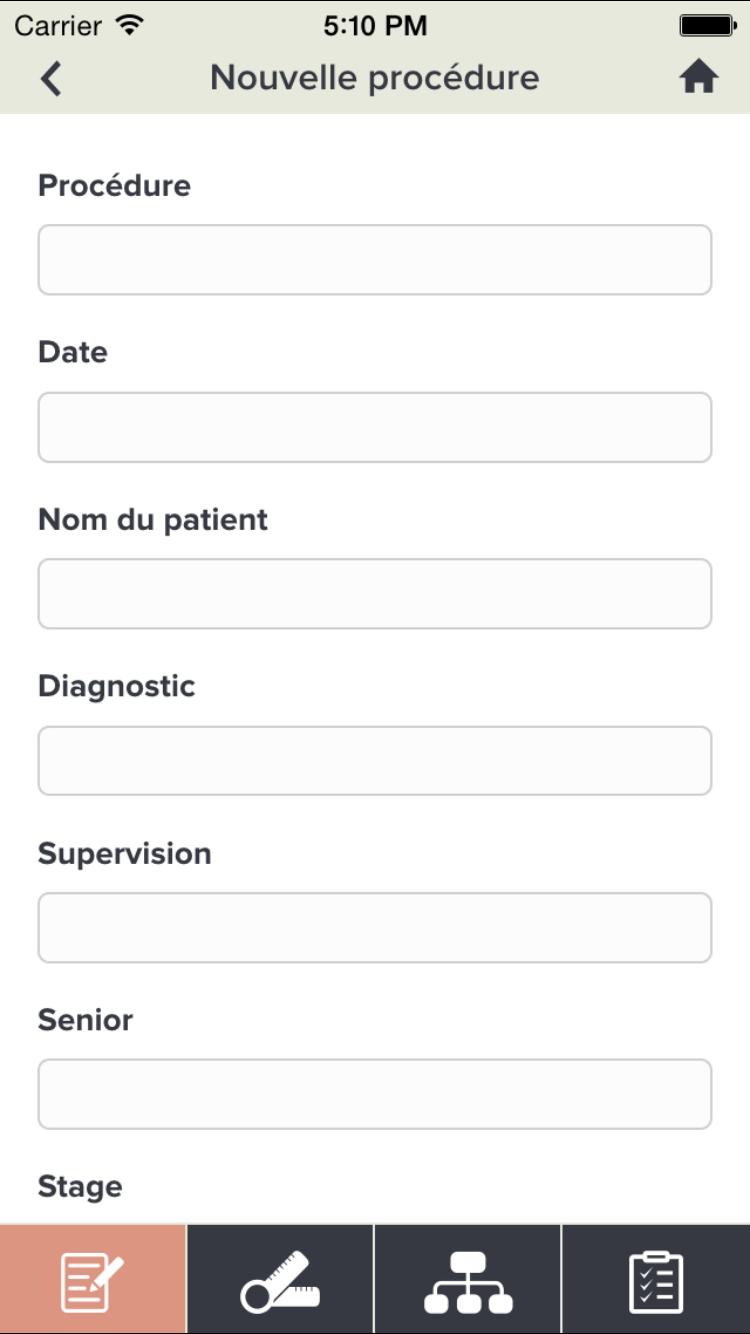Screen dimensions: 750x1334
Task: Tap the Wi-Fi signal icon
Action: click(x=130, y=25)
